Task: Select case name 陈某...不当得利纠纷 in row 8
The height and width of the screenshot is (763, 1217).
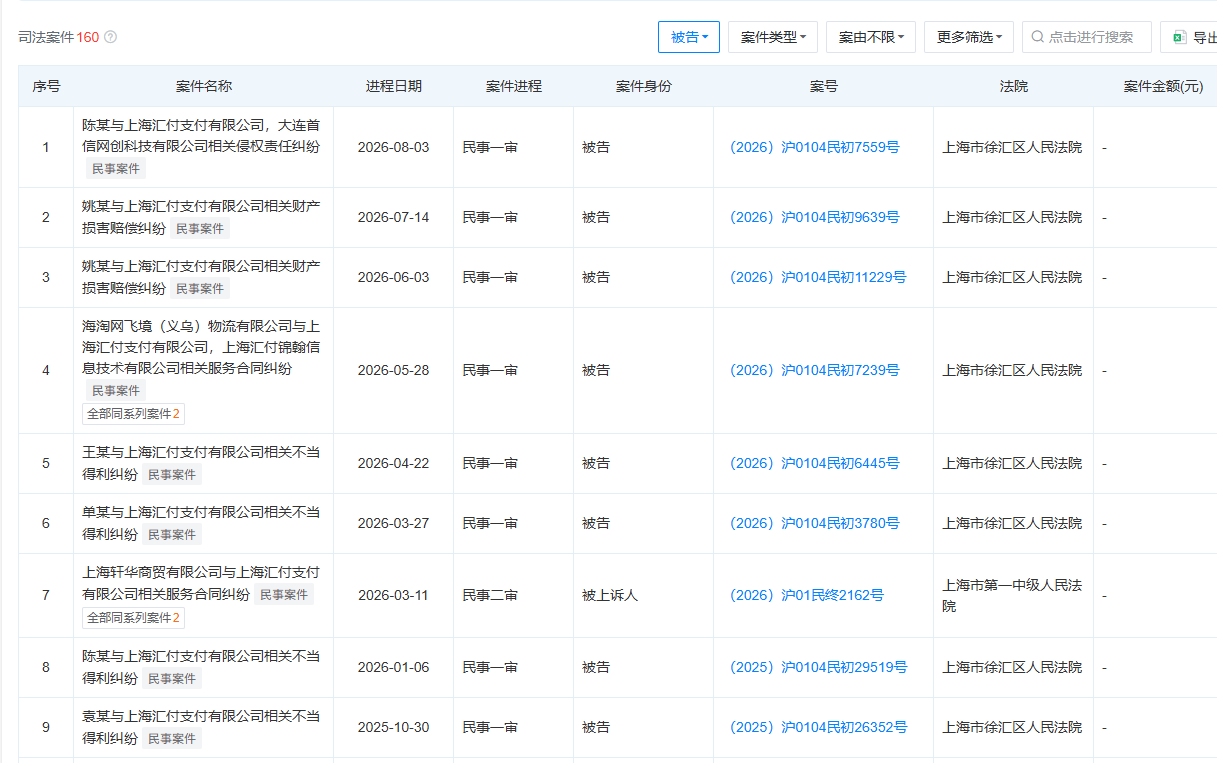Action: (201, 667)
